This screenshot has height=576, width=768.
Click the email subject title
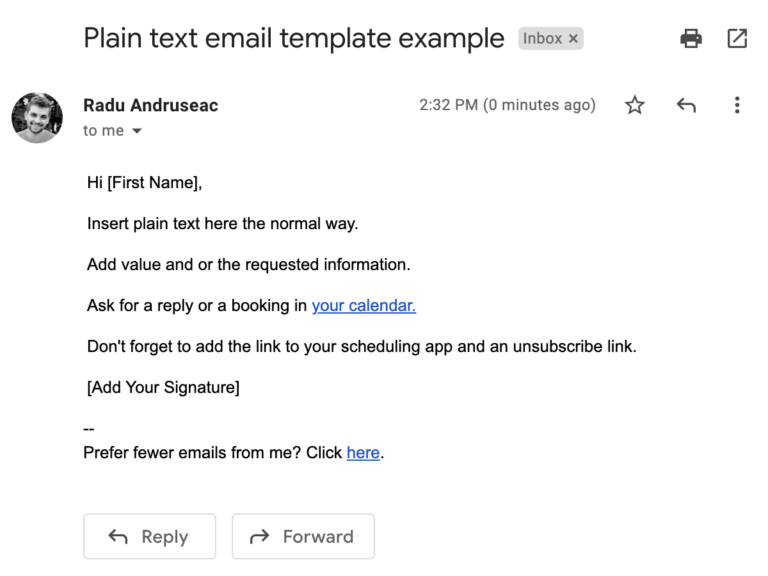tap(294, 38)
